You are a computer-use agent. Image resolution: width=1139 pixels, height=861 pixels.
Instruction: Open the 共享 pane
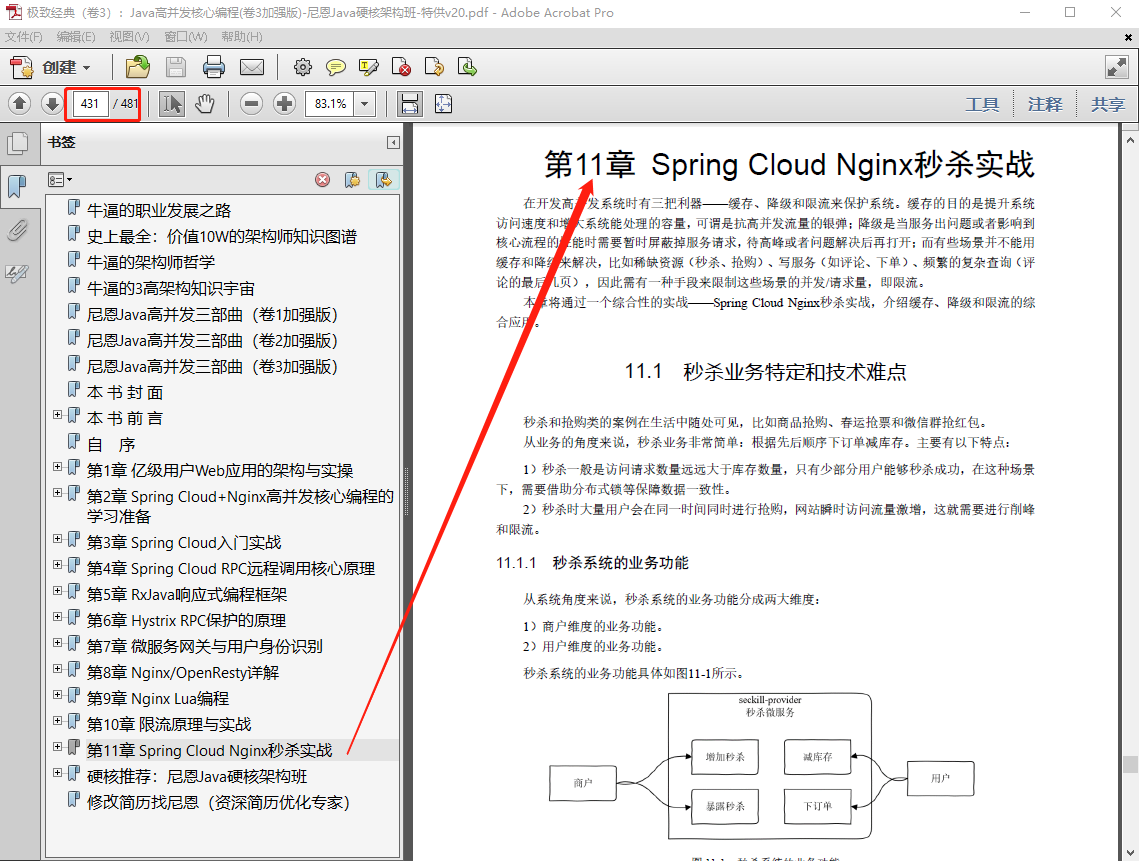(1108, 105)
